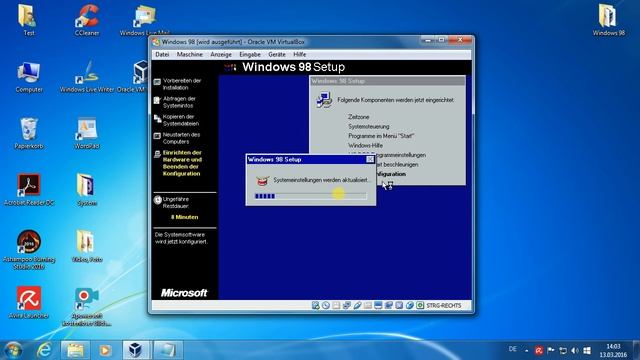Screen dimensions: 640x360
Task: Select the Windows Live Mail desktop shortcut
Action: (x=144, y=20)
